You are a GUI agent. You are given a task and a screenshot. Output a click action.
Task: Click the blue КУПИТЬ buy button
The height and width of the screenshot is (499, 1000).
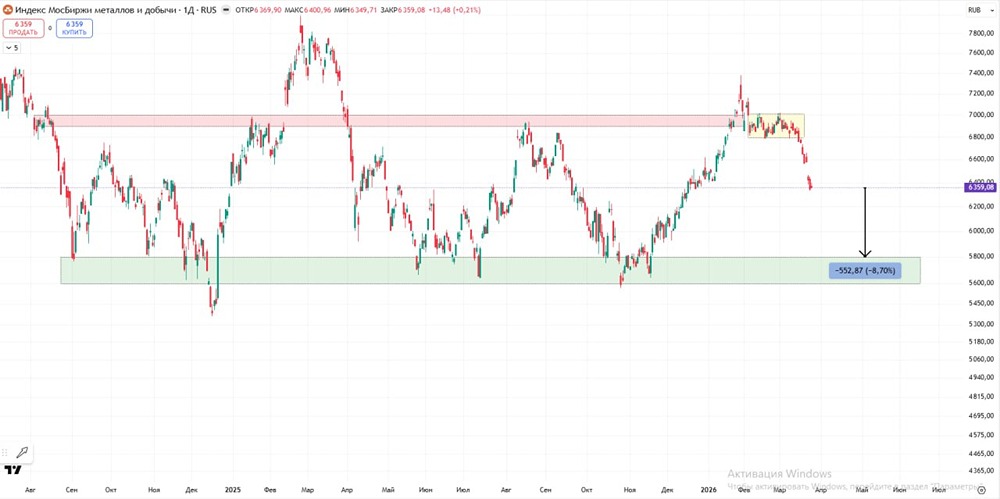click(74, 28)
